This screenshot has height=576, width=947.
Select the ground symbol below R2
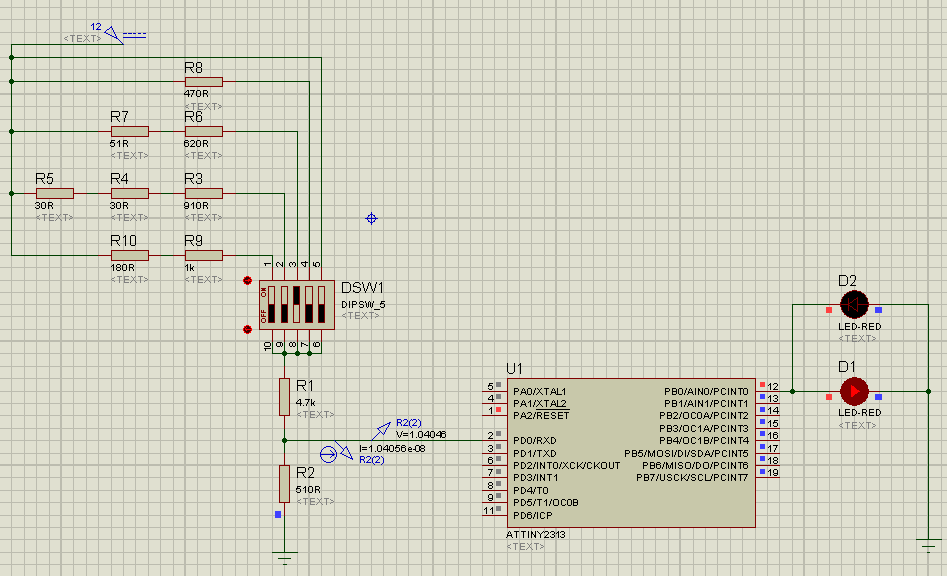[x=285, y=556]
